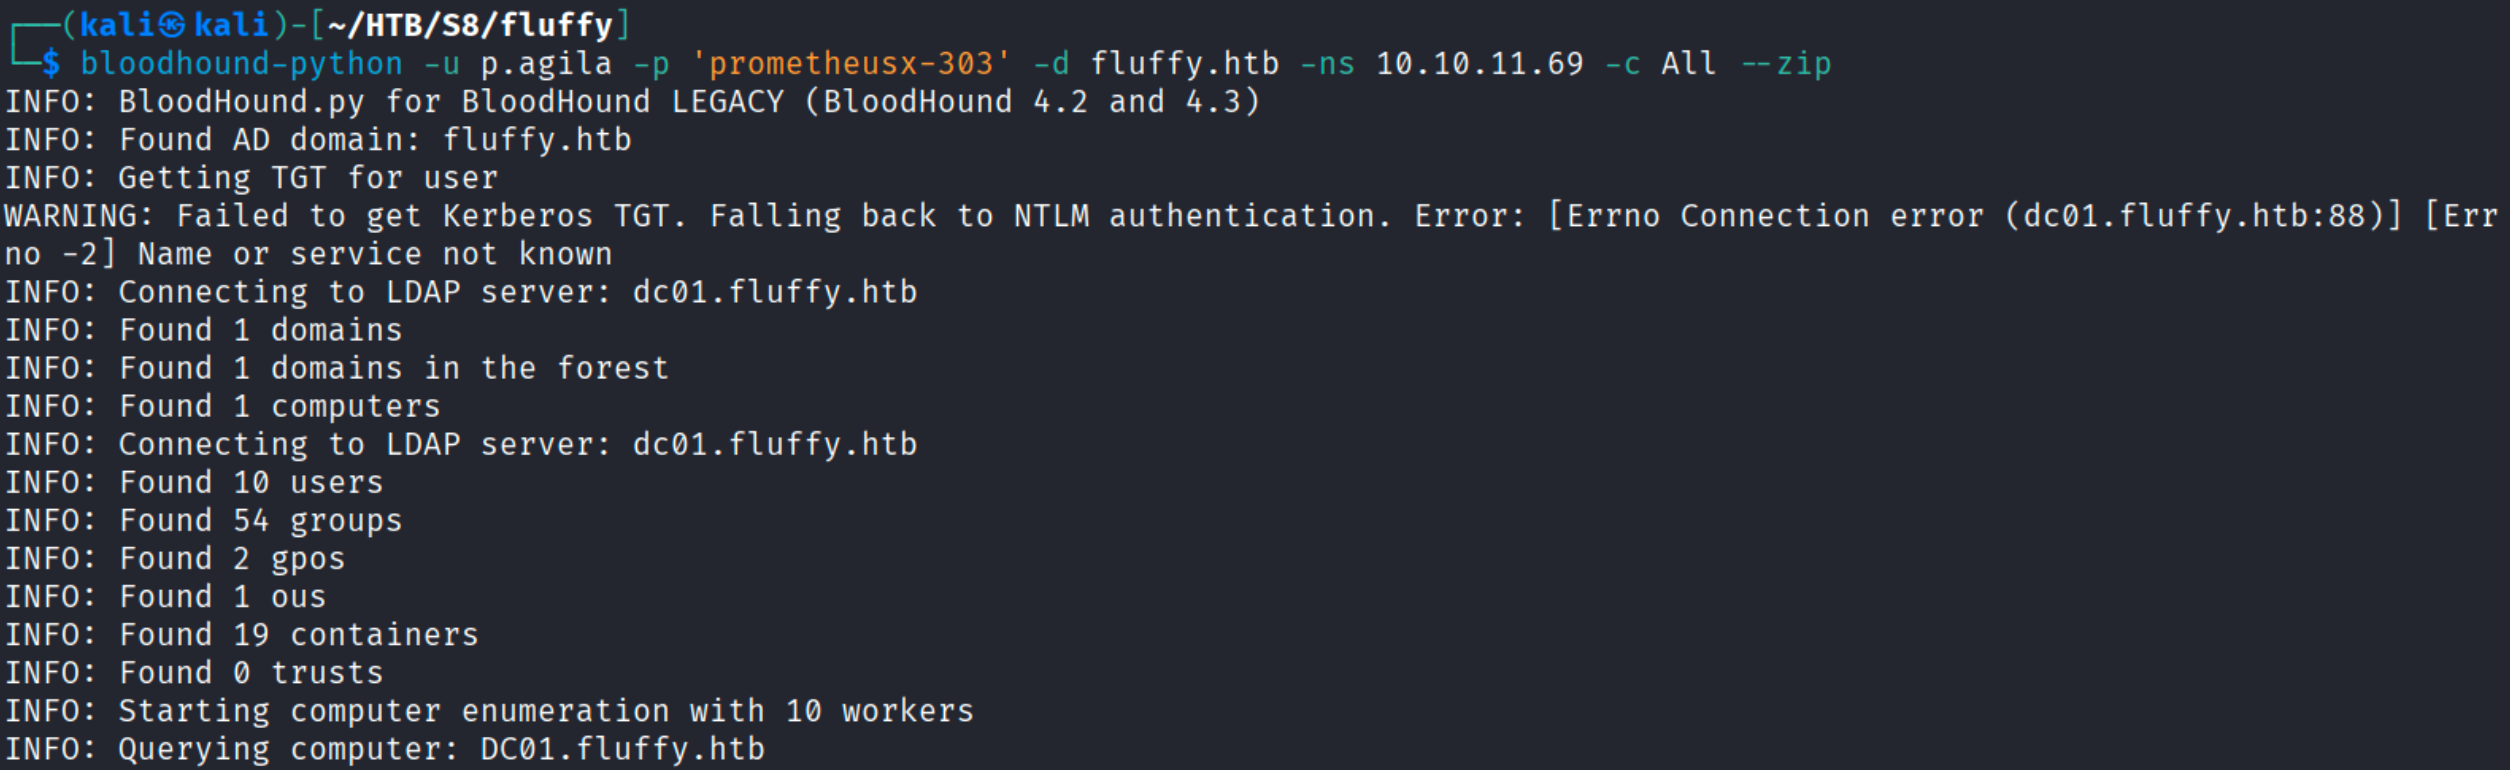
Task: Click DC01.fluffy.htb in the last line
Action: [x=622, y=749]
